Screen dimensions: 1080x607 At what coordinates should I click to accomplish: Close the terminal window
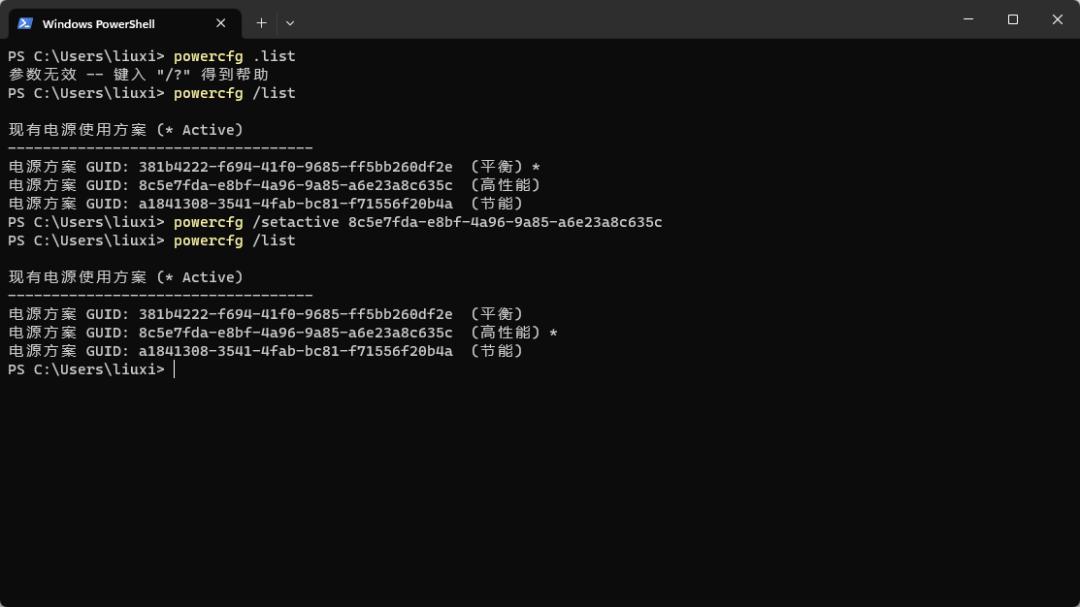point(1057,19)
